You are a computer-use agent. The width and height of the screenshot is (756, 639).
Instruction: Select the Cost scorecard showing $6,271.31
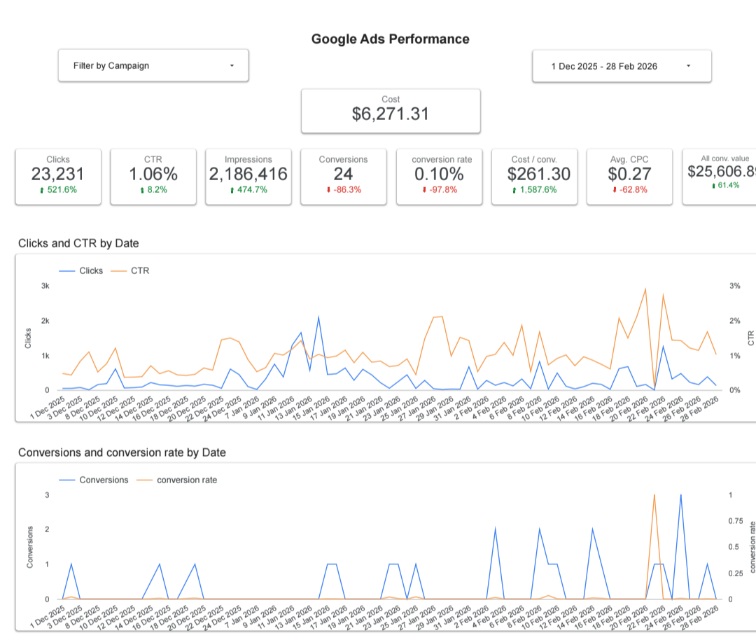point(391,111)
